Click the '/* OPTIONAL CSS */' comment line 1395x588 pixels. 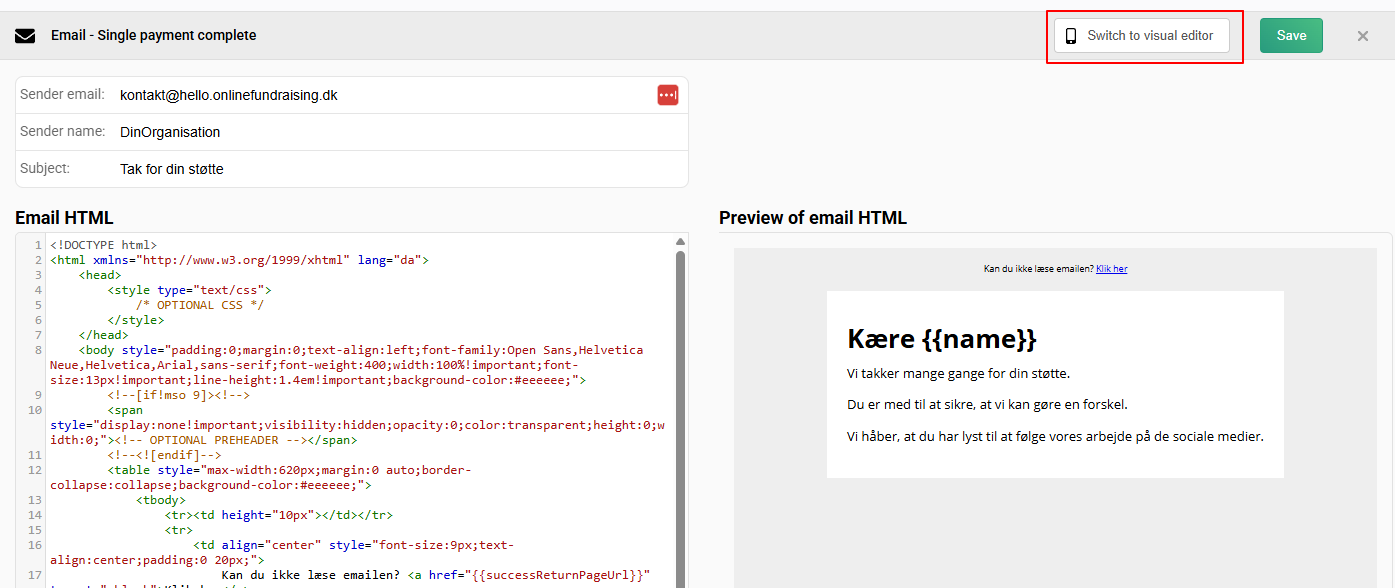(x=200, y=305)
